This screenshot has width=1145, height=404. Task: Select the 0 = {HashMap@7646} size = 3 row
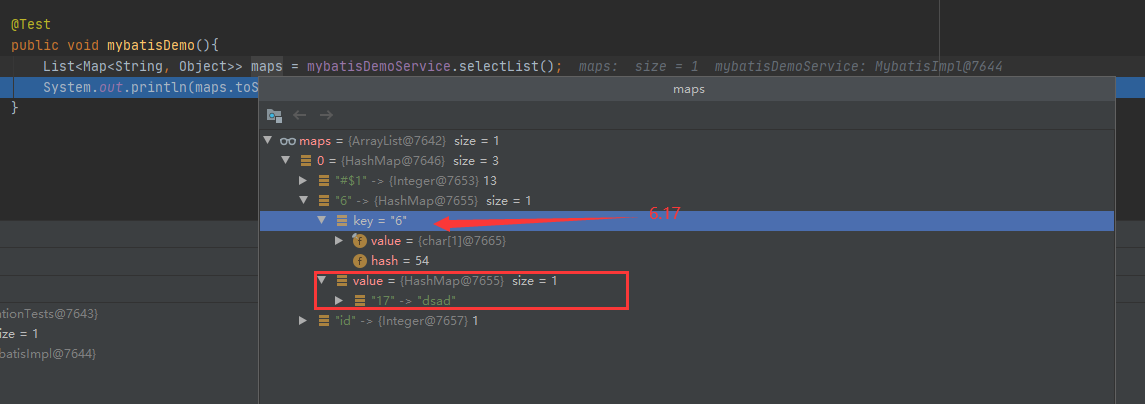tap(687, 160)
